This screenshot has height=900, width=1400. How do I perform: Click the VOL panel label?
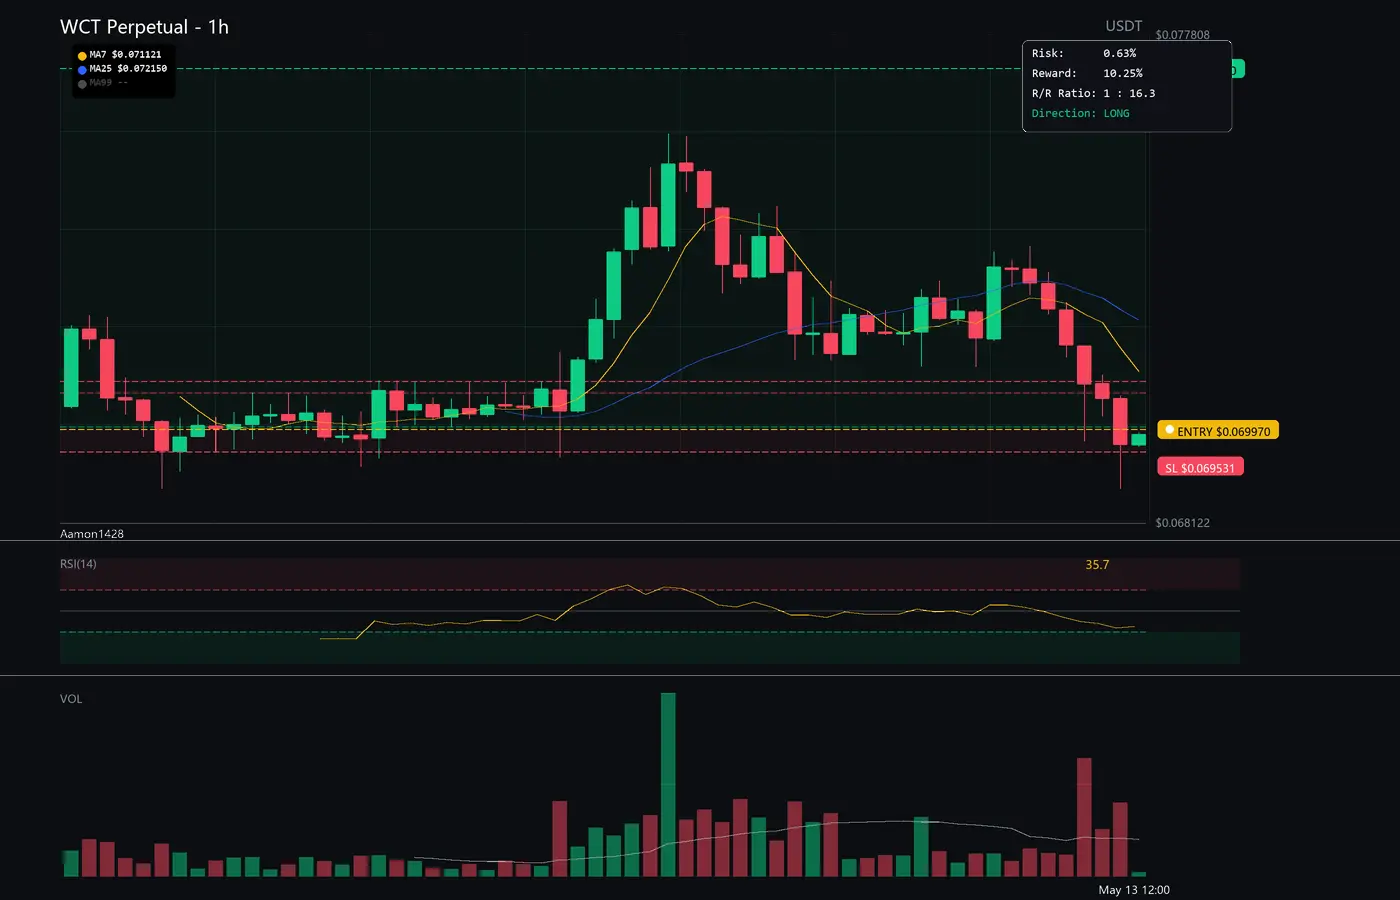(71, 699)
